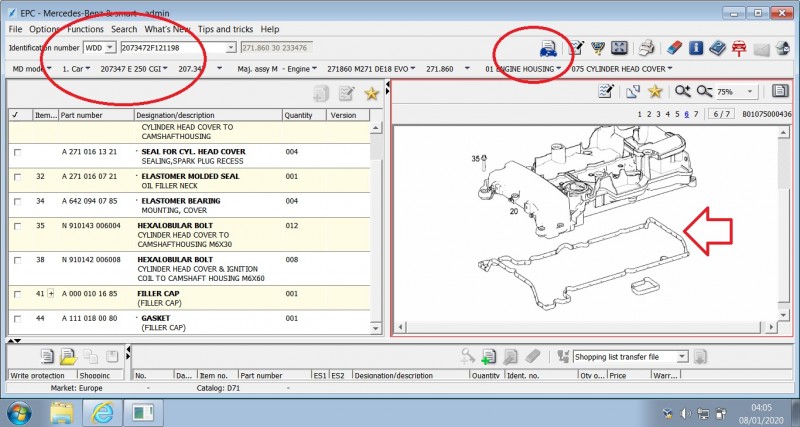Open the blue info icon
Viewport: 800px width, 427px height.
click(x=696, y=48)
